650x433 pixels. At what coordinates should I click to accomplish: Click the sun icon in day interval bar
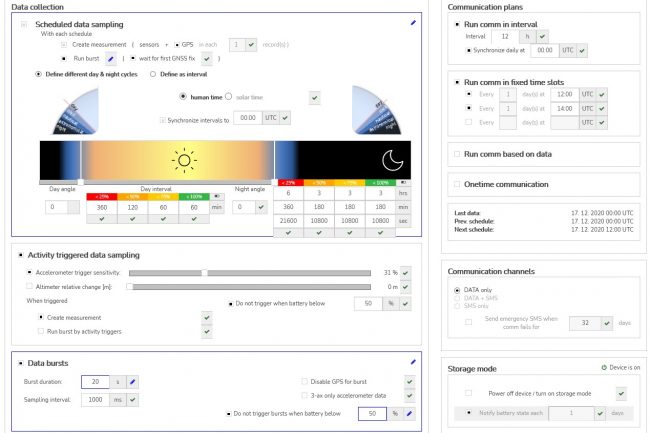[184, 159]
